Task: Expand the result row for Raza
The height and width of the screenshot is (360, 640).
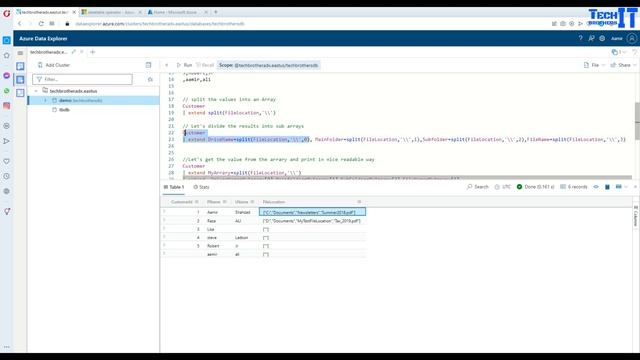Action: [164, 220]
